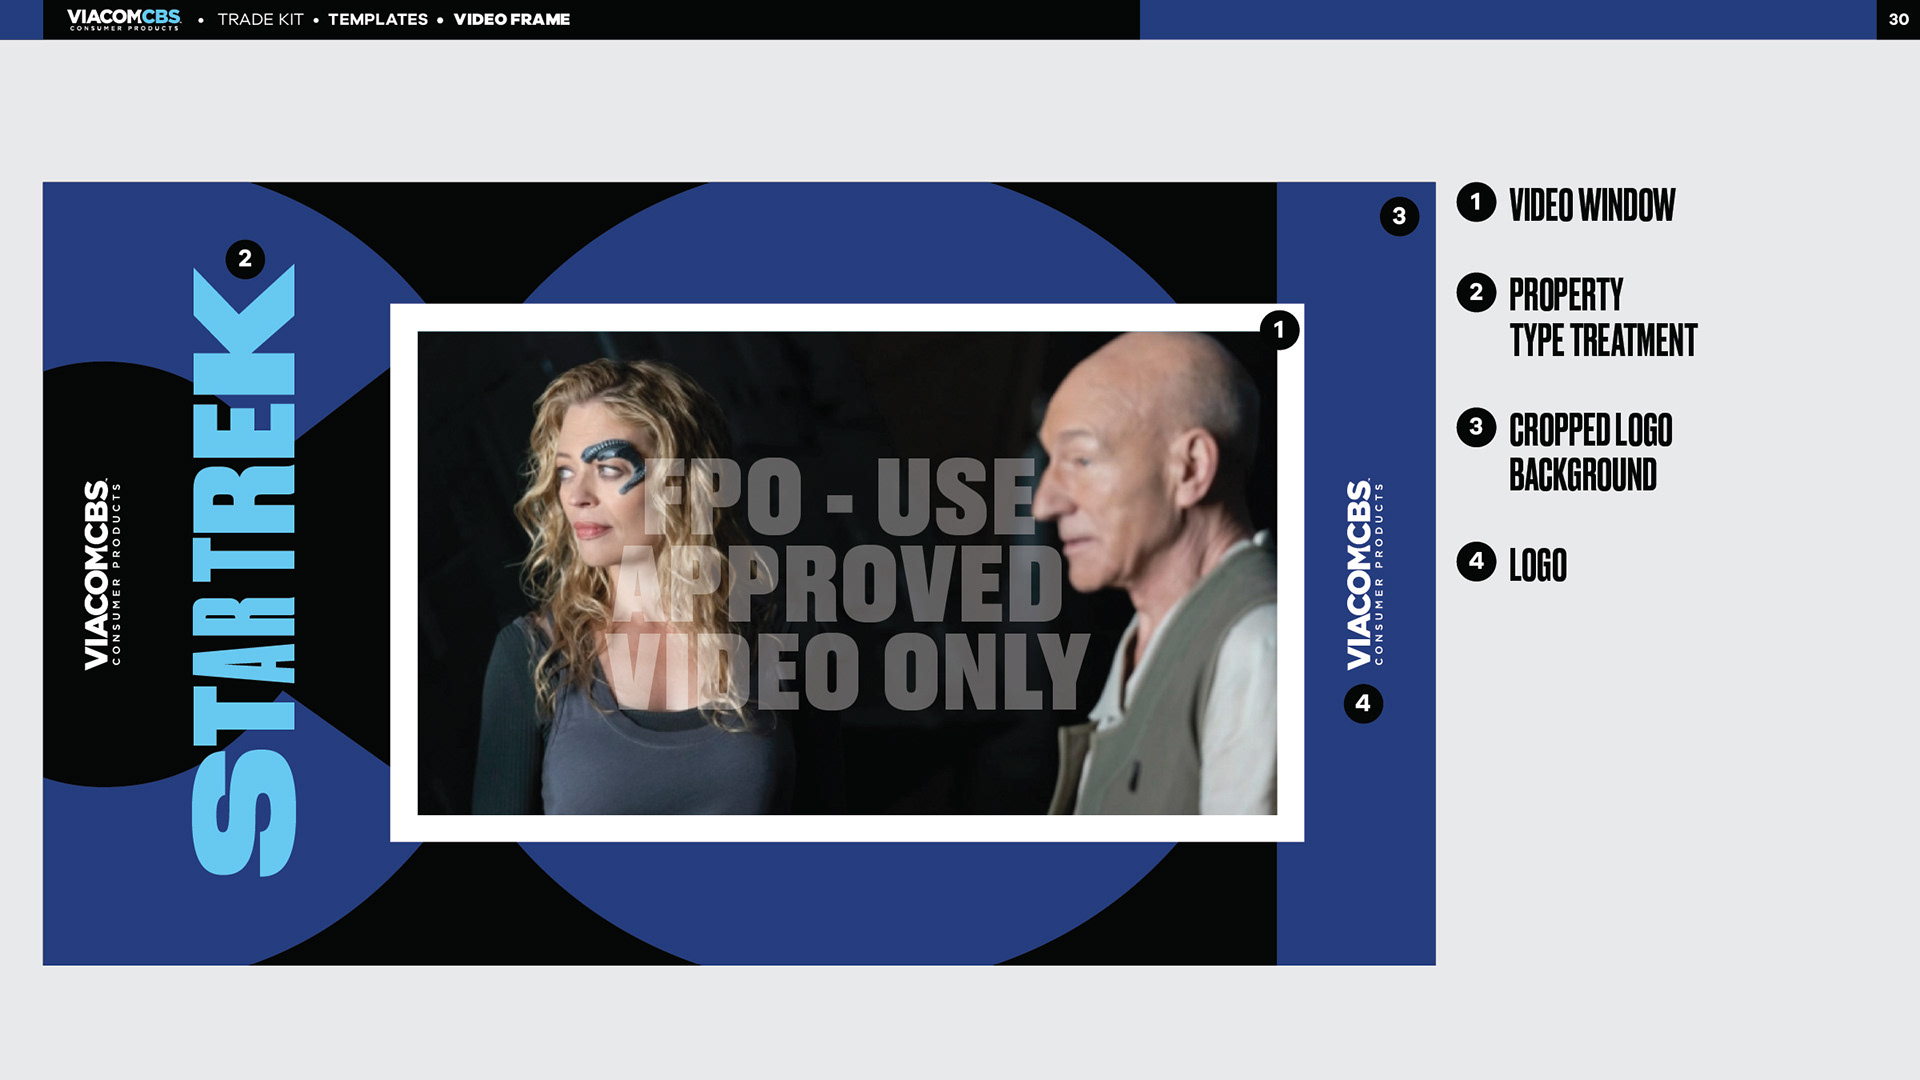The height and width of the screenshot is (1080, 1920).
Task: Click numbered marker 1 on video window
Action: pyautogui.click(x=1279, y=330)
